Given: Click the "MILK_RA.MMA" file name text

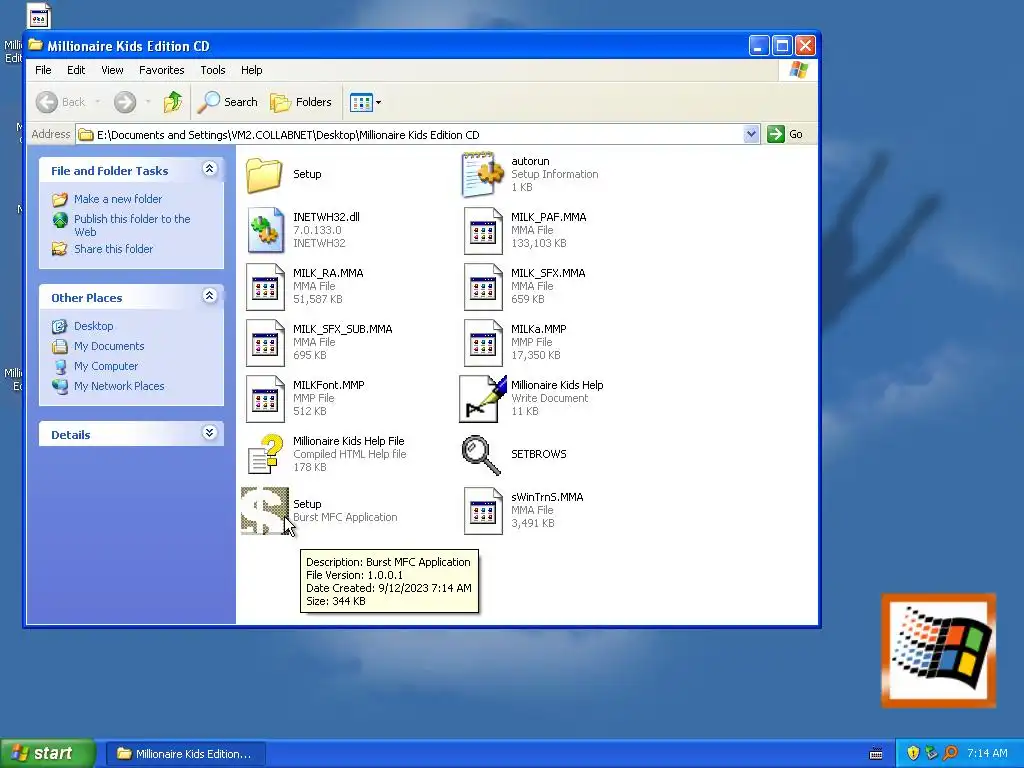Looking at the screenshot, I should [x=328, y=273].
